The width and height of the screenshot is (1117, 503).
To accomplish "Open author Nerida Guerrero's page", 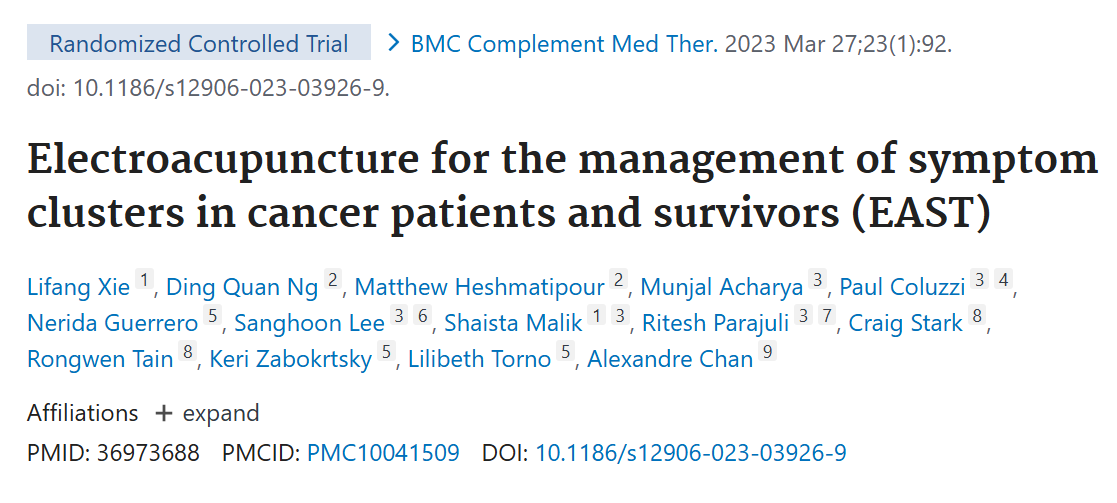I will pos(112,323).
